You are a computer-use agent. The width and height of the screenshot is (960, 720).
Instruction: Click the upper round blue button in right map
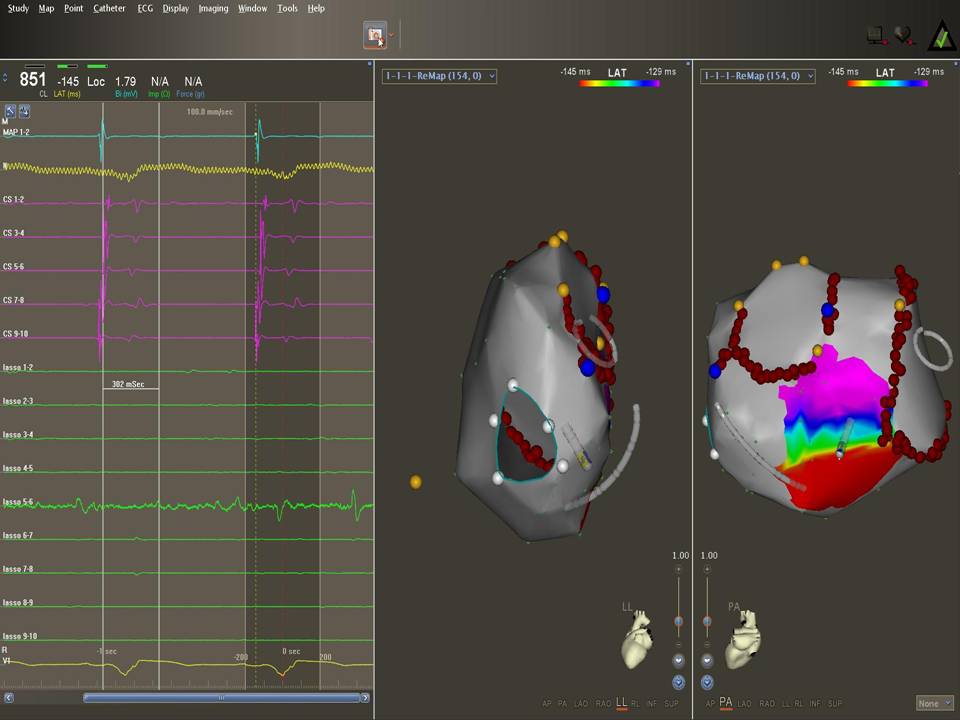(708, 660)
